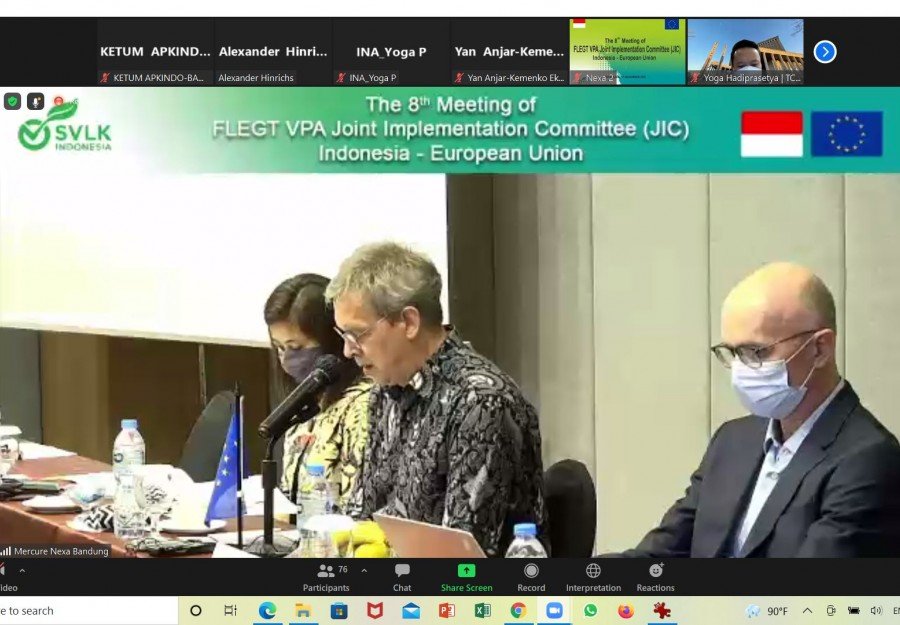Image resolution: width=900 pixels, height=625 pixels.
Task: Select the Nexa 2 shared thumbnail
Action: pos(627,52)
